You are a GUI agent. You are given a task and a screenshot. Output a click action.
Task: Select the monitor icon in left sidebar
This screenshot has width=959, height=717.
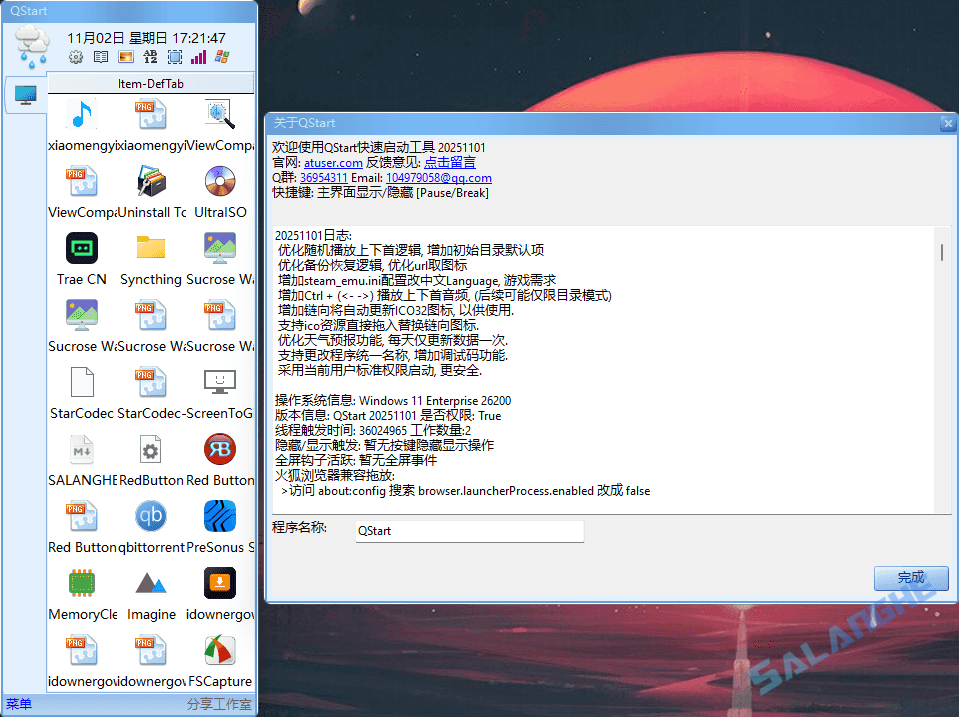click(24, 96)
